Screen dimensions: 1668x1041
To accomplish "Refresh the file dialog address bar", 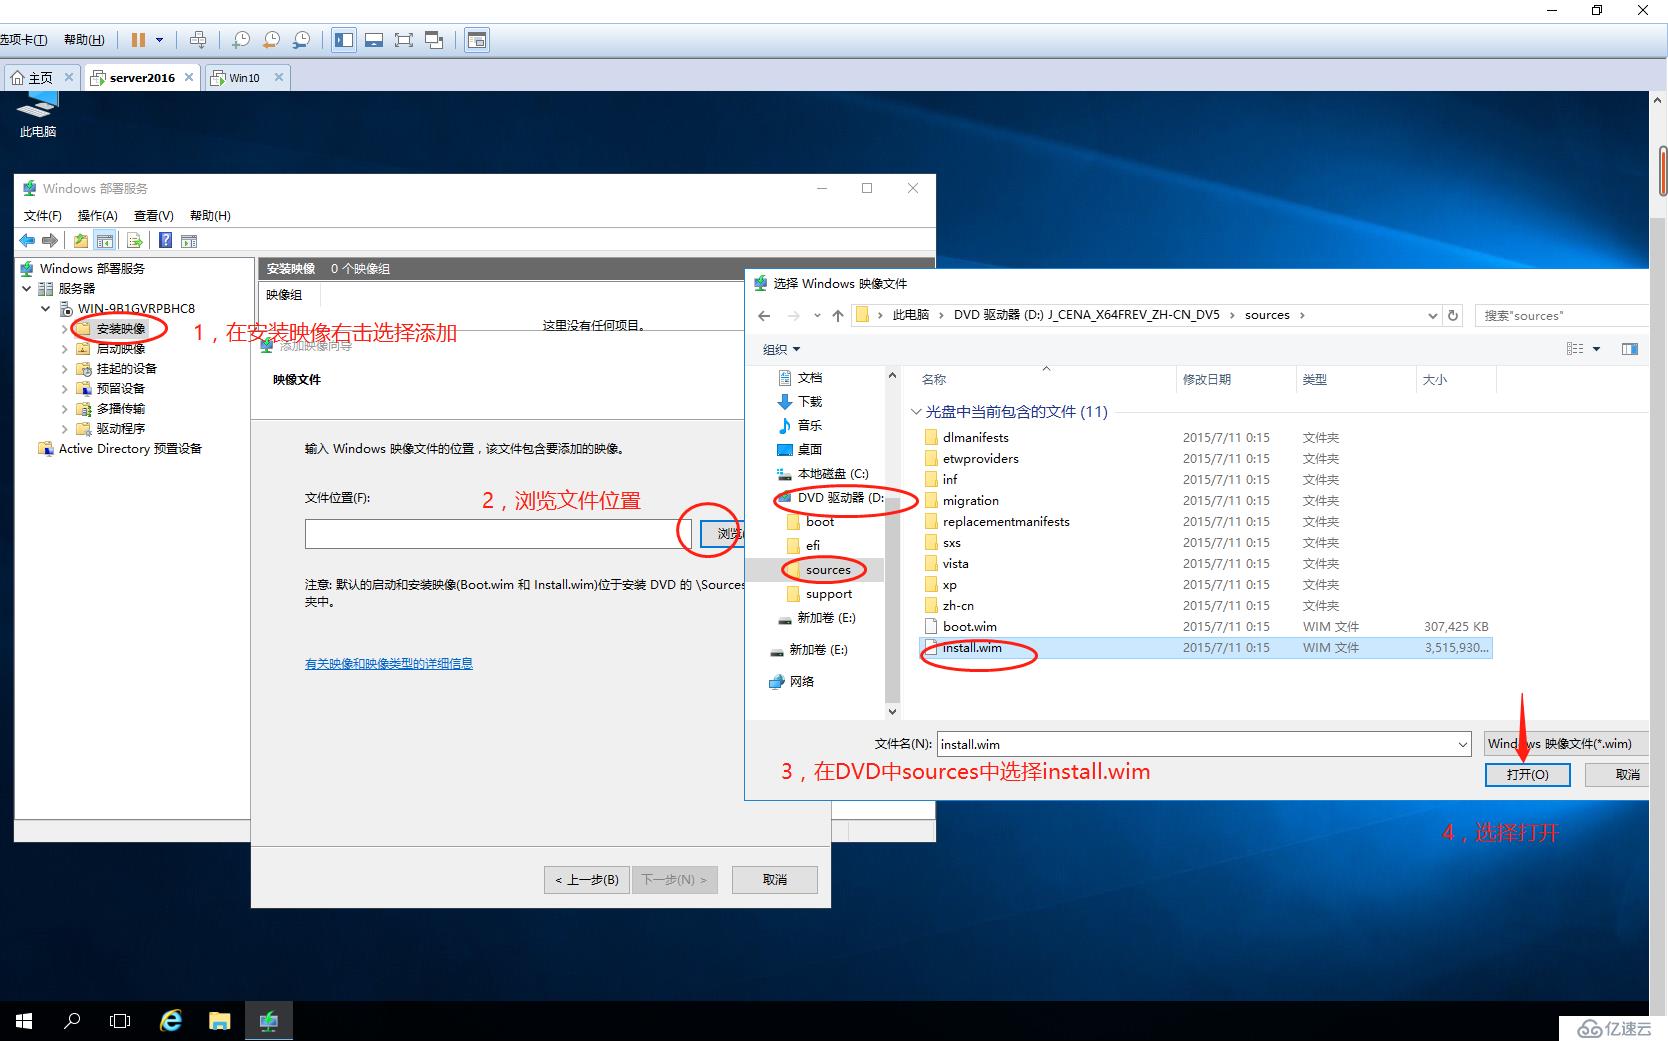I will pos(1453,315).
